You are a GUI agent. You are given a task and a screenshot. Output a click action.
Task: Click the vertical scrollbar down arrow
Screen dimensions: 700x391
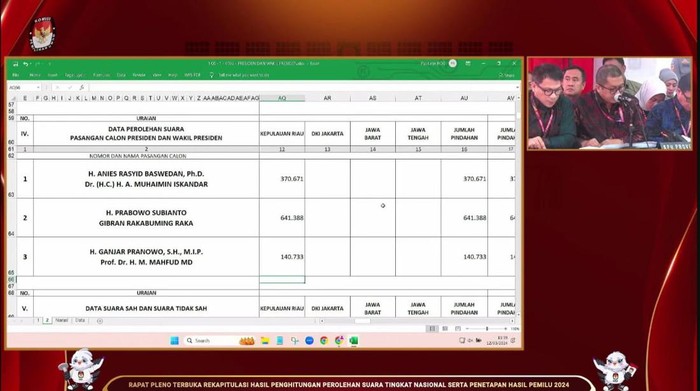click(x=518, y=314)
